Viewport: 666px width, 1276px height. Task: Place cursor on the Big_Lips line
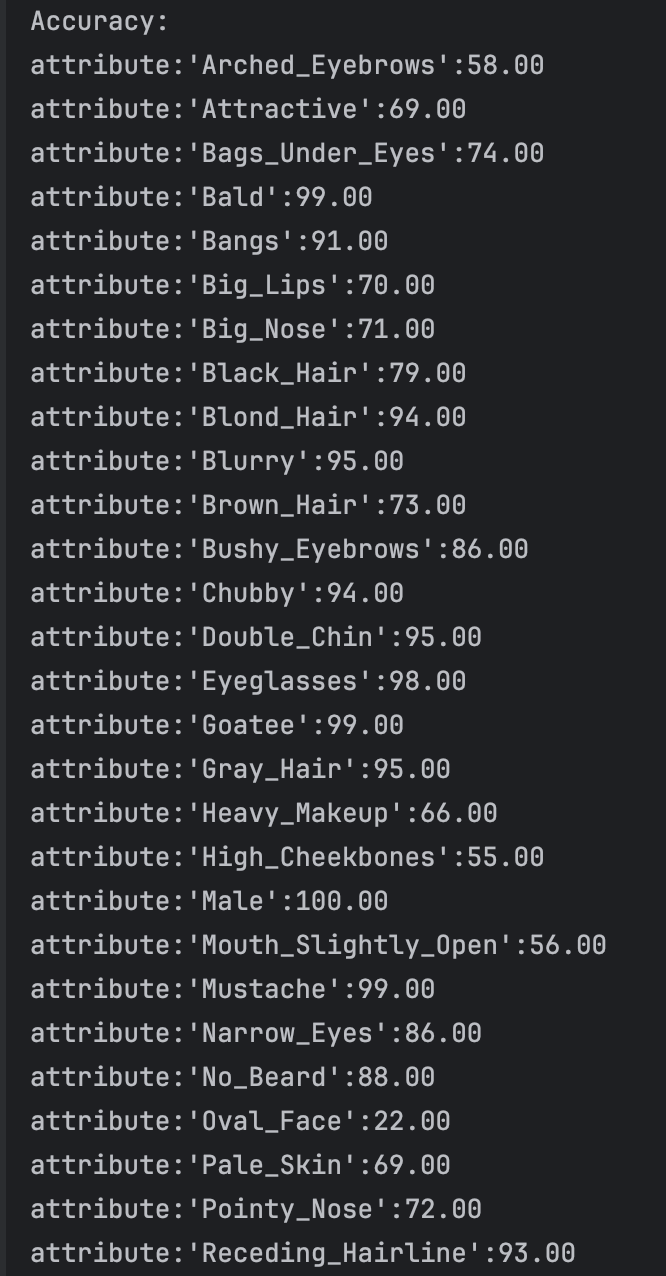(232, 285)
